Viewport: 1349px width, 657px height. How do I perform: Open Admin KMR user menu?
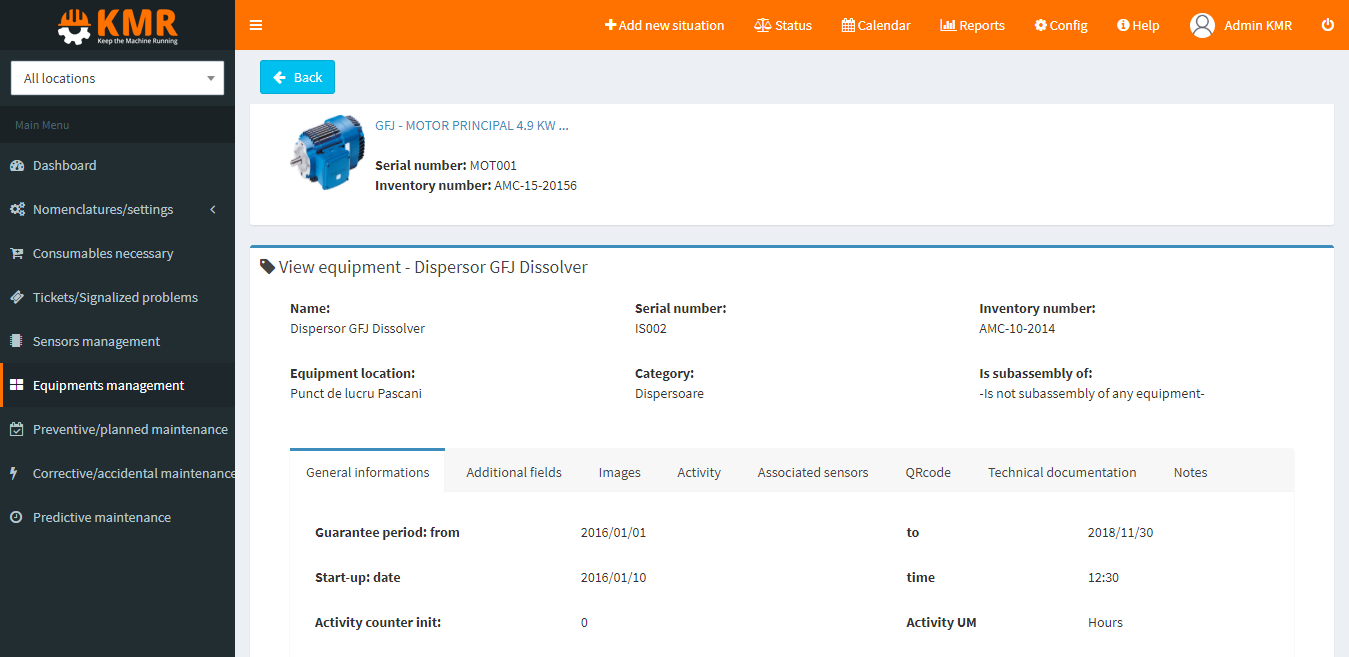click(x=1241, y=25)
